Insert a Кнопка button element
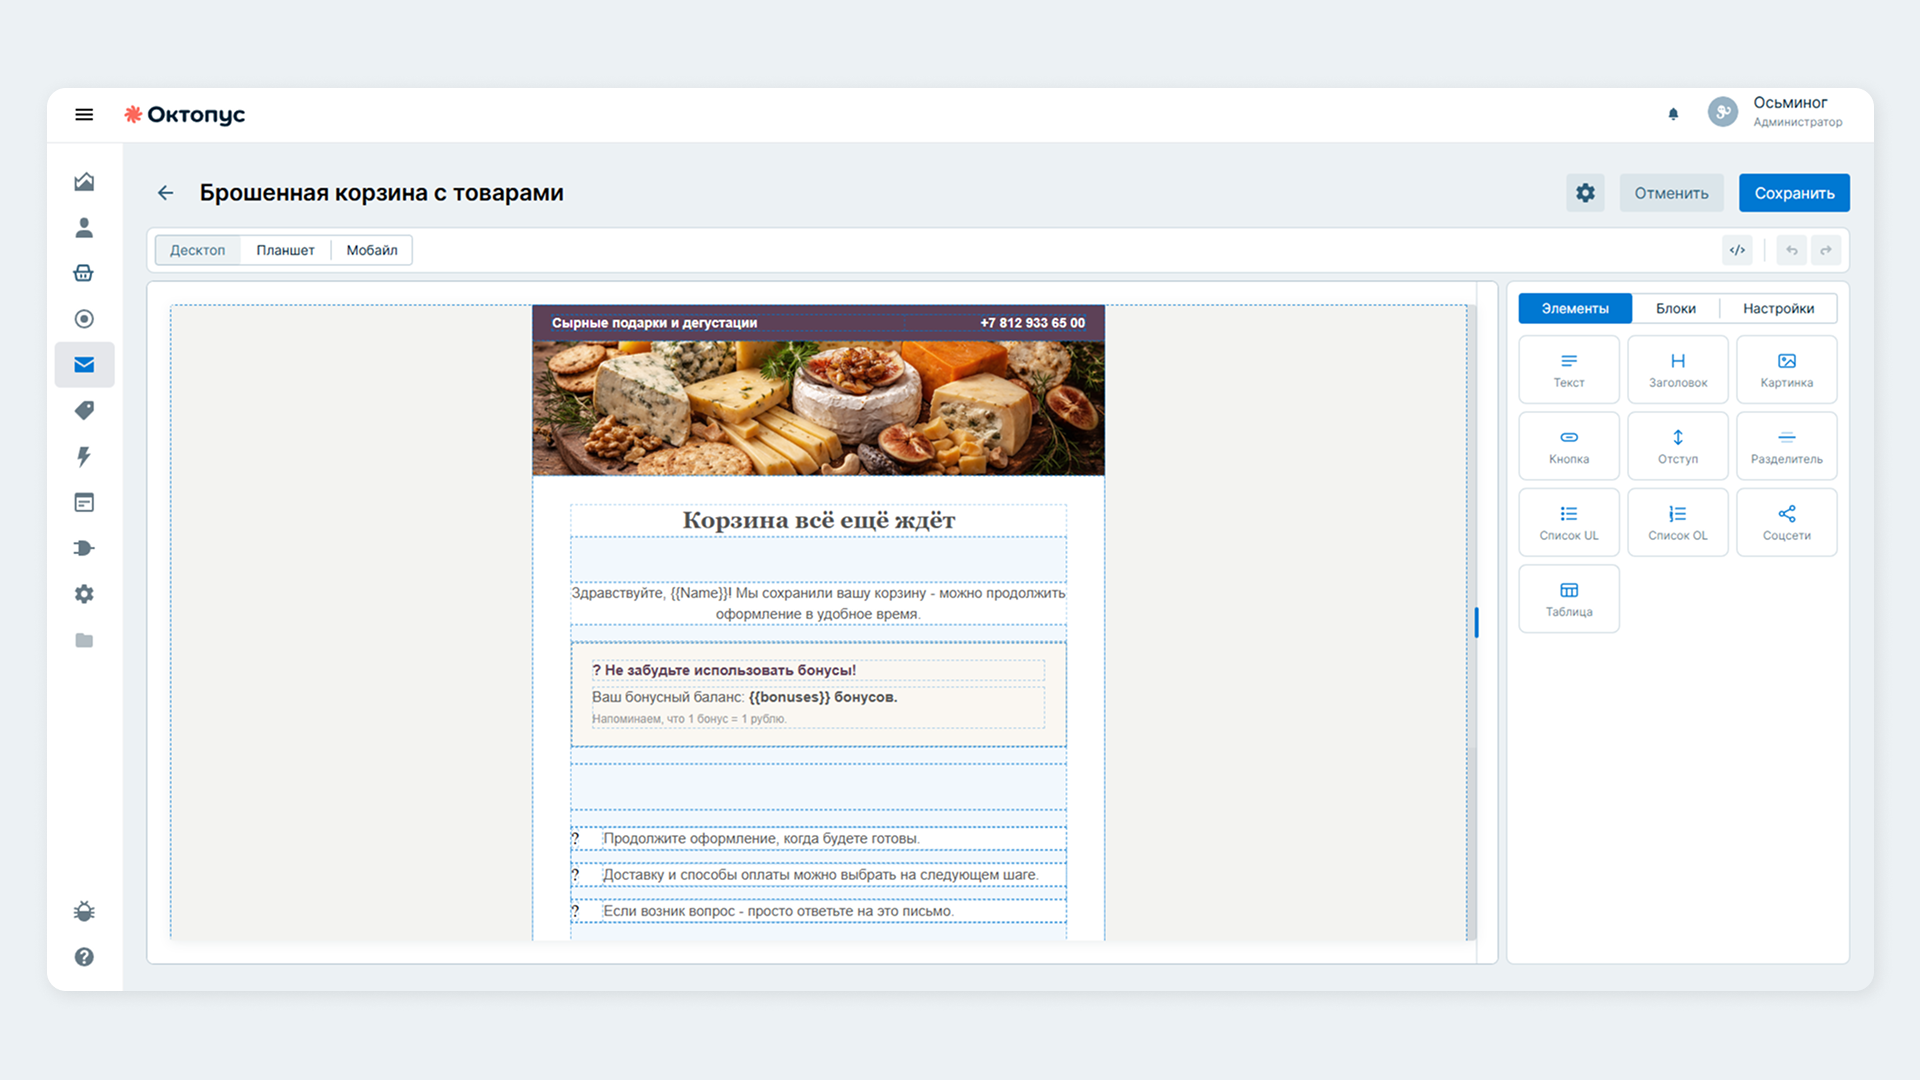 [1568, 446]
